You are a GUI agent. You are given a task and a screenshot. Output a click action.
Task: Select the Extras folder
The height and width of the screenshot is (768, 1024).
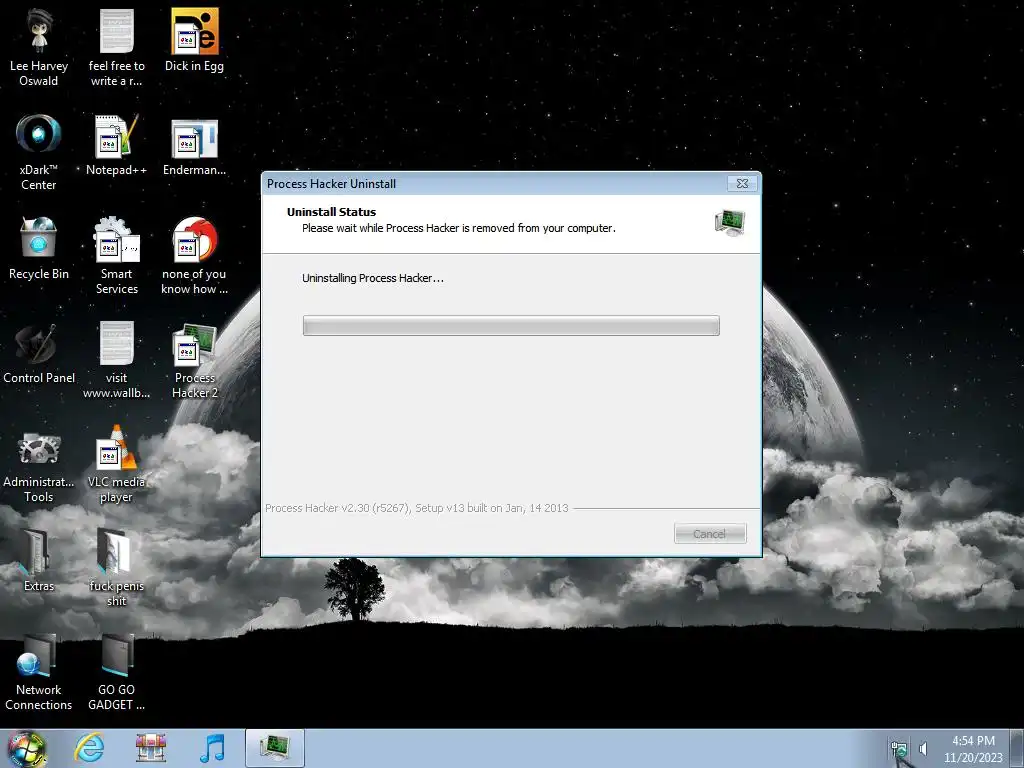pos(39,560)
